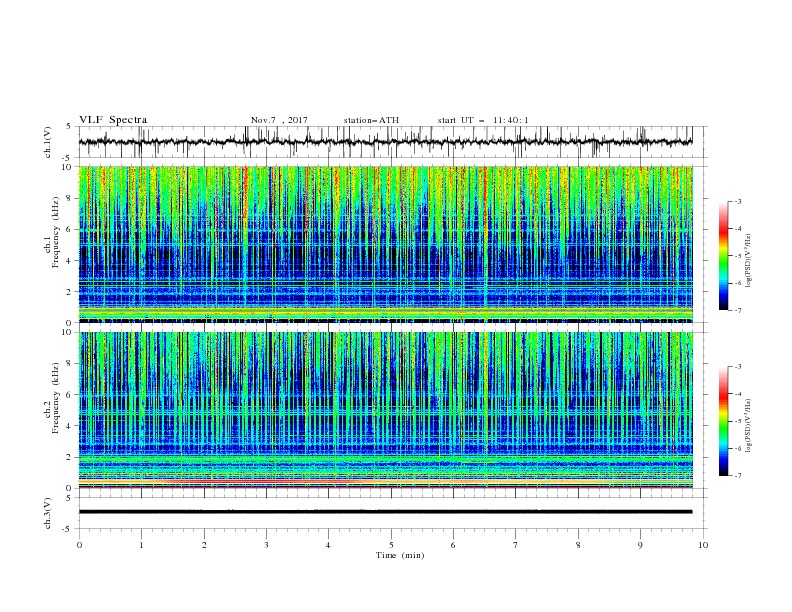Select the date text 'Nov.7 , 2017'
792x612 pixels.
pos(279,120)
